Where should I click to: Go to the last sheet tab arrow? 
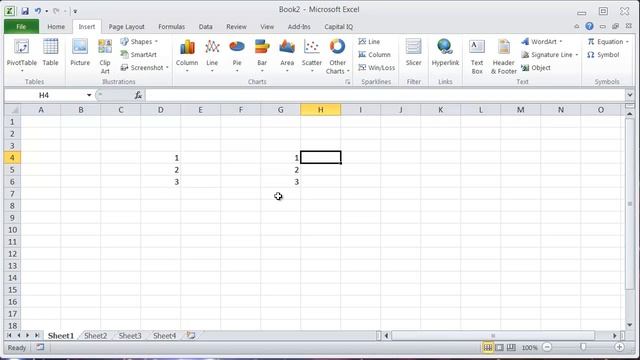tap(37, 336)
